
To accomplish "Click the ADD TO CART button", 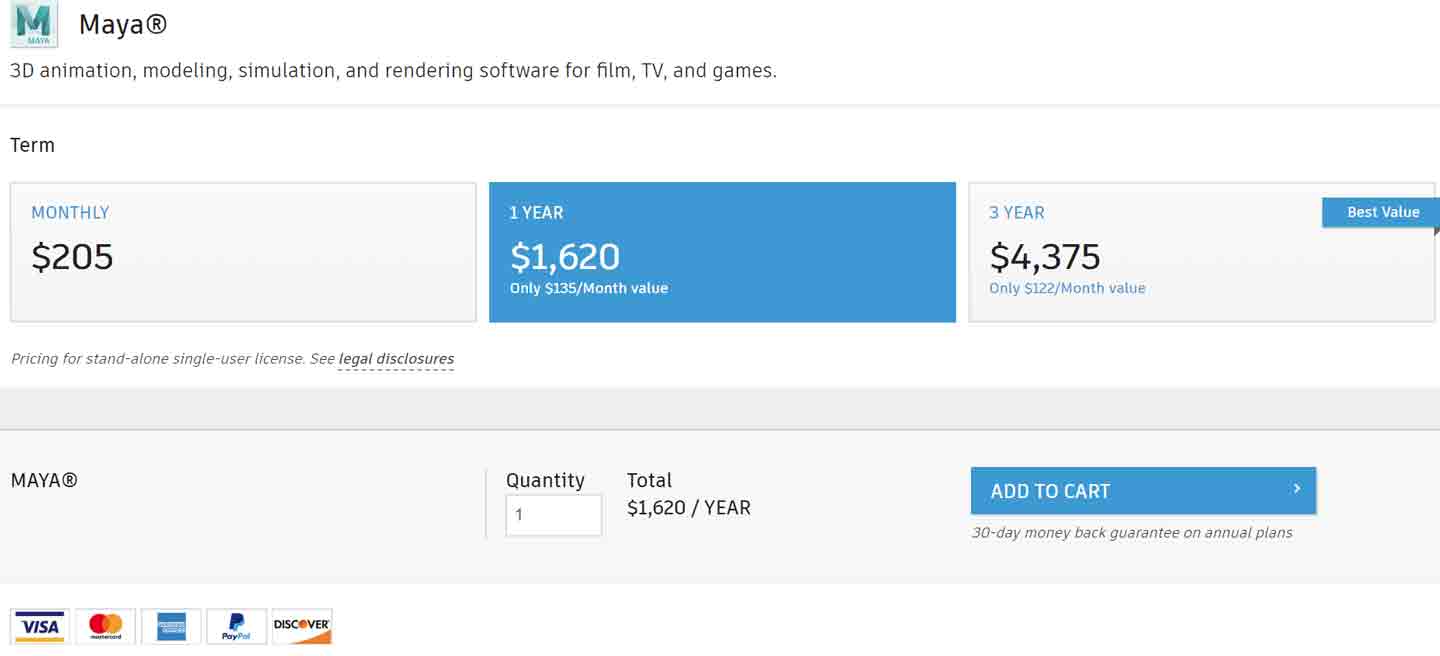I will coord(1143,491).
